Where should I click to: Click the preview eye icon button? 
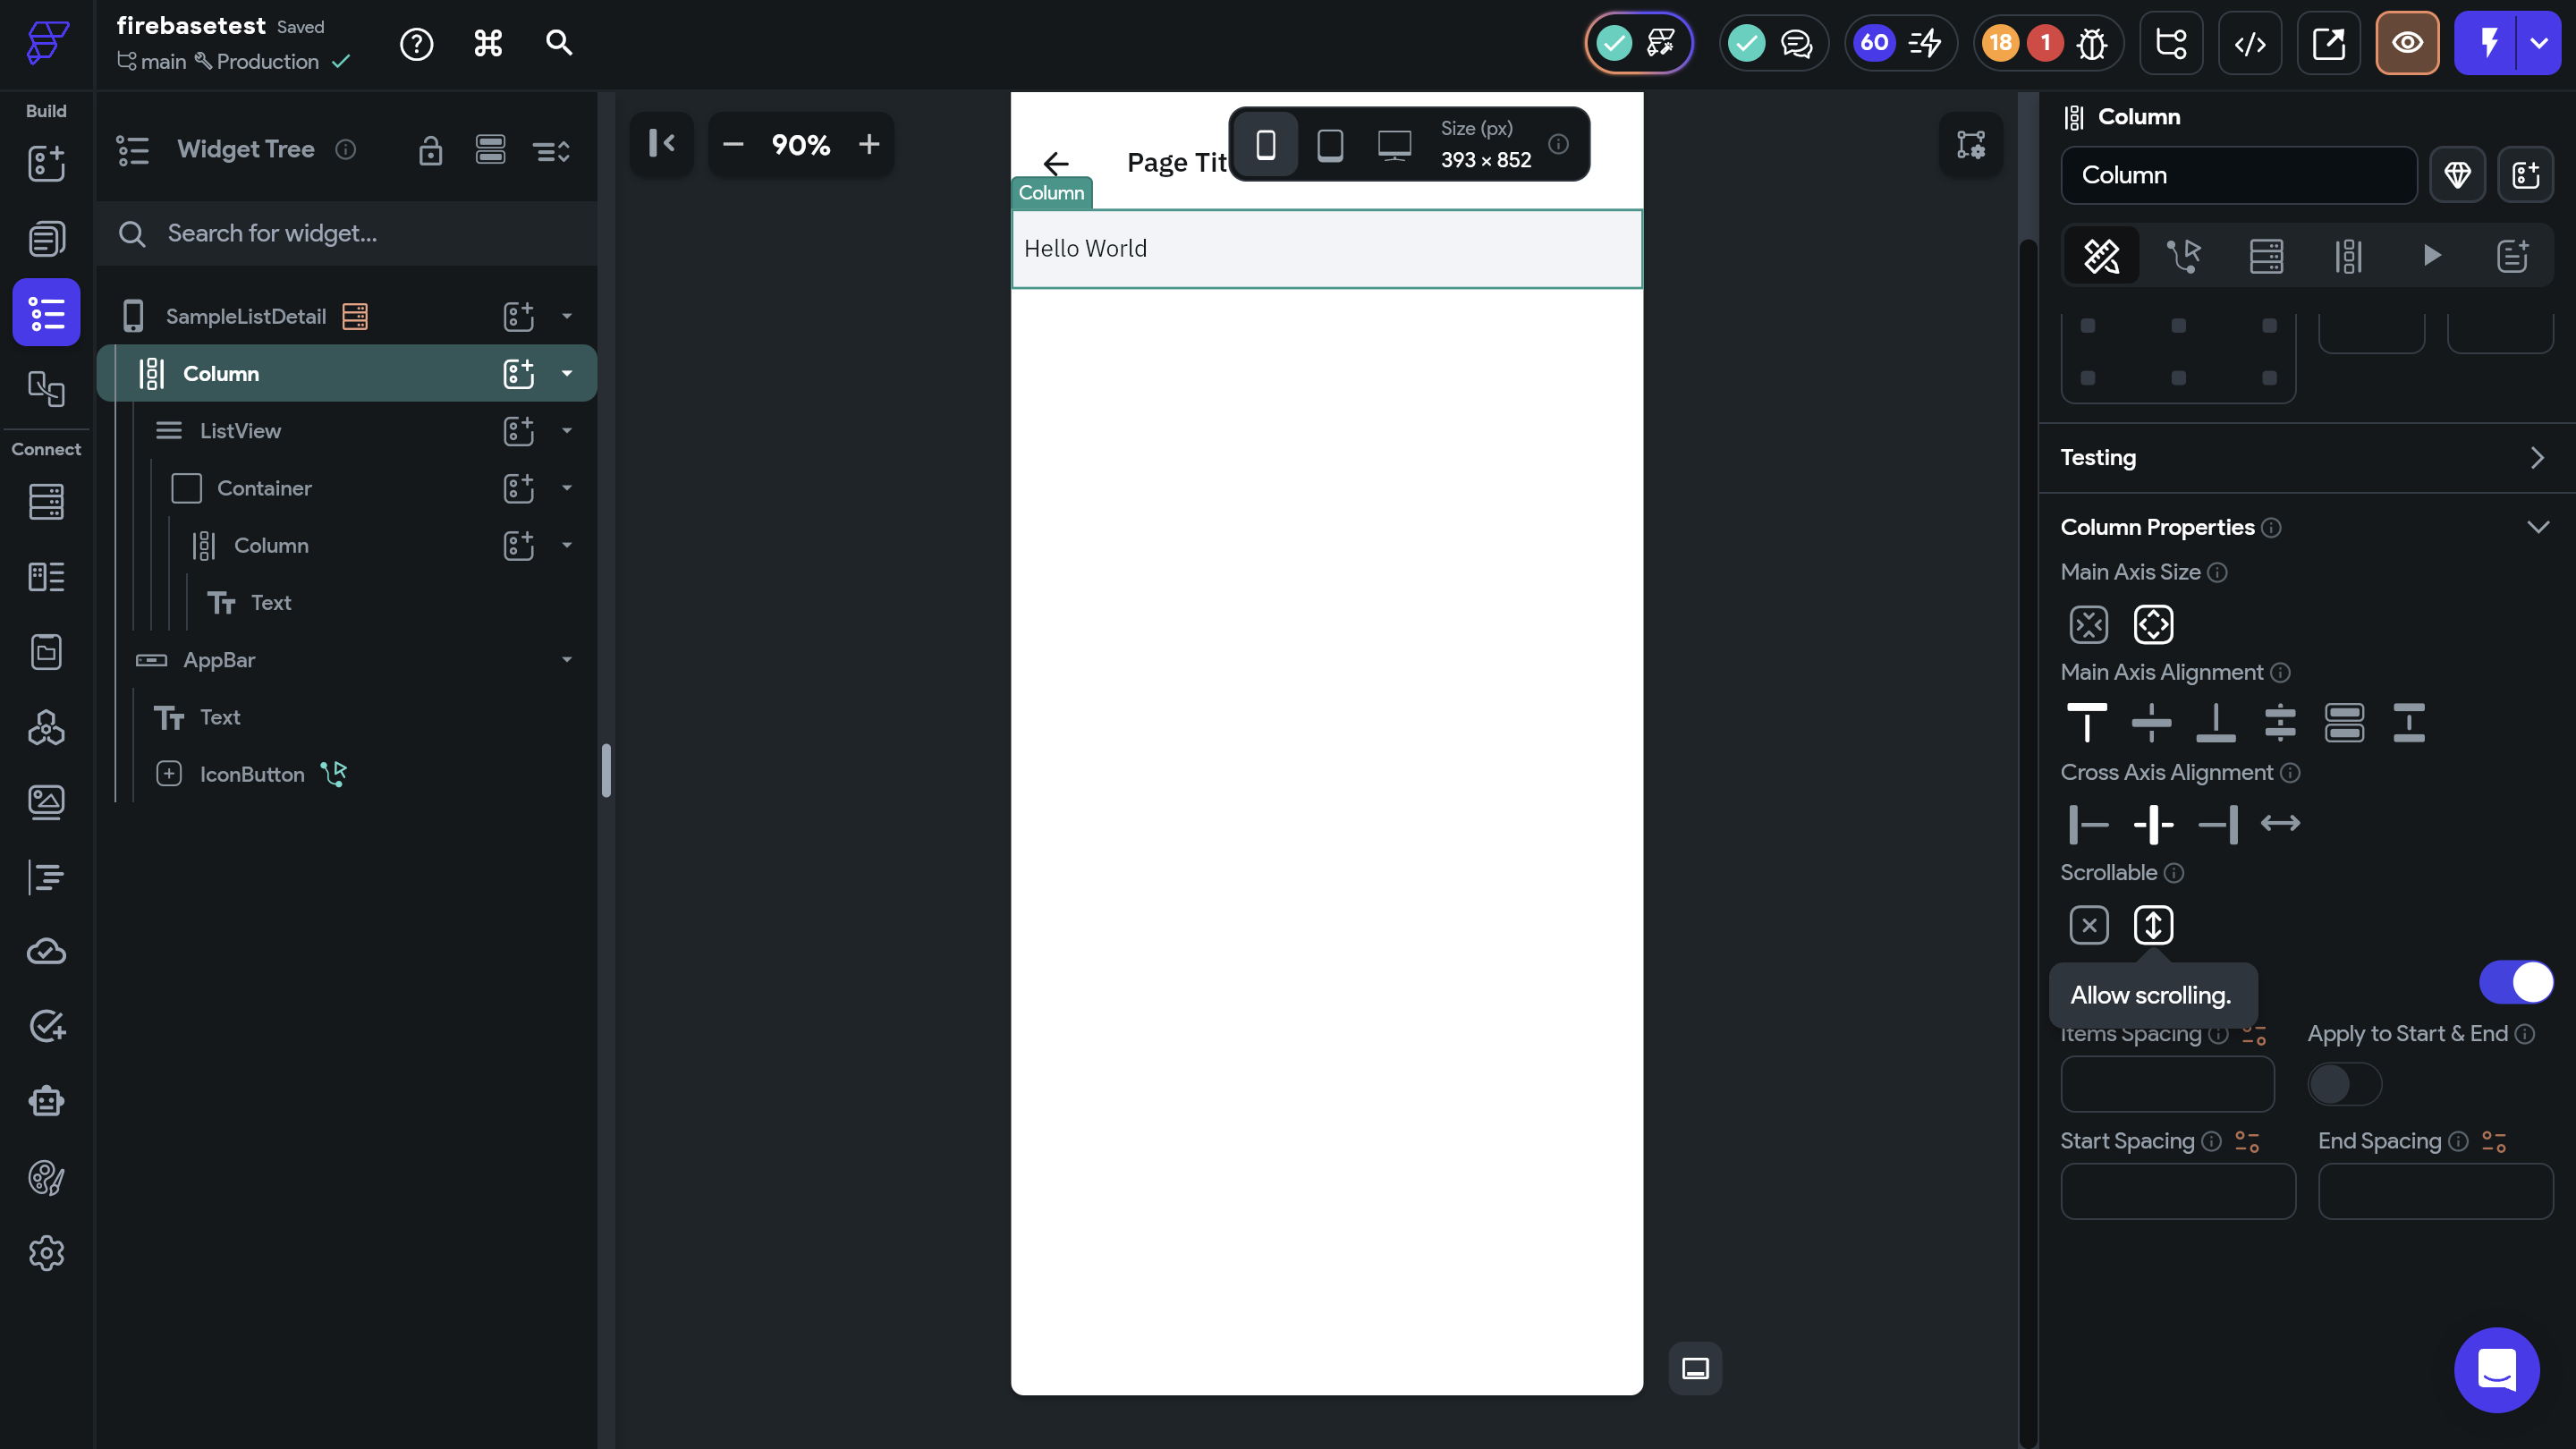(x=2406, y=43)
